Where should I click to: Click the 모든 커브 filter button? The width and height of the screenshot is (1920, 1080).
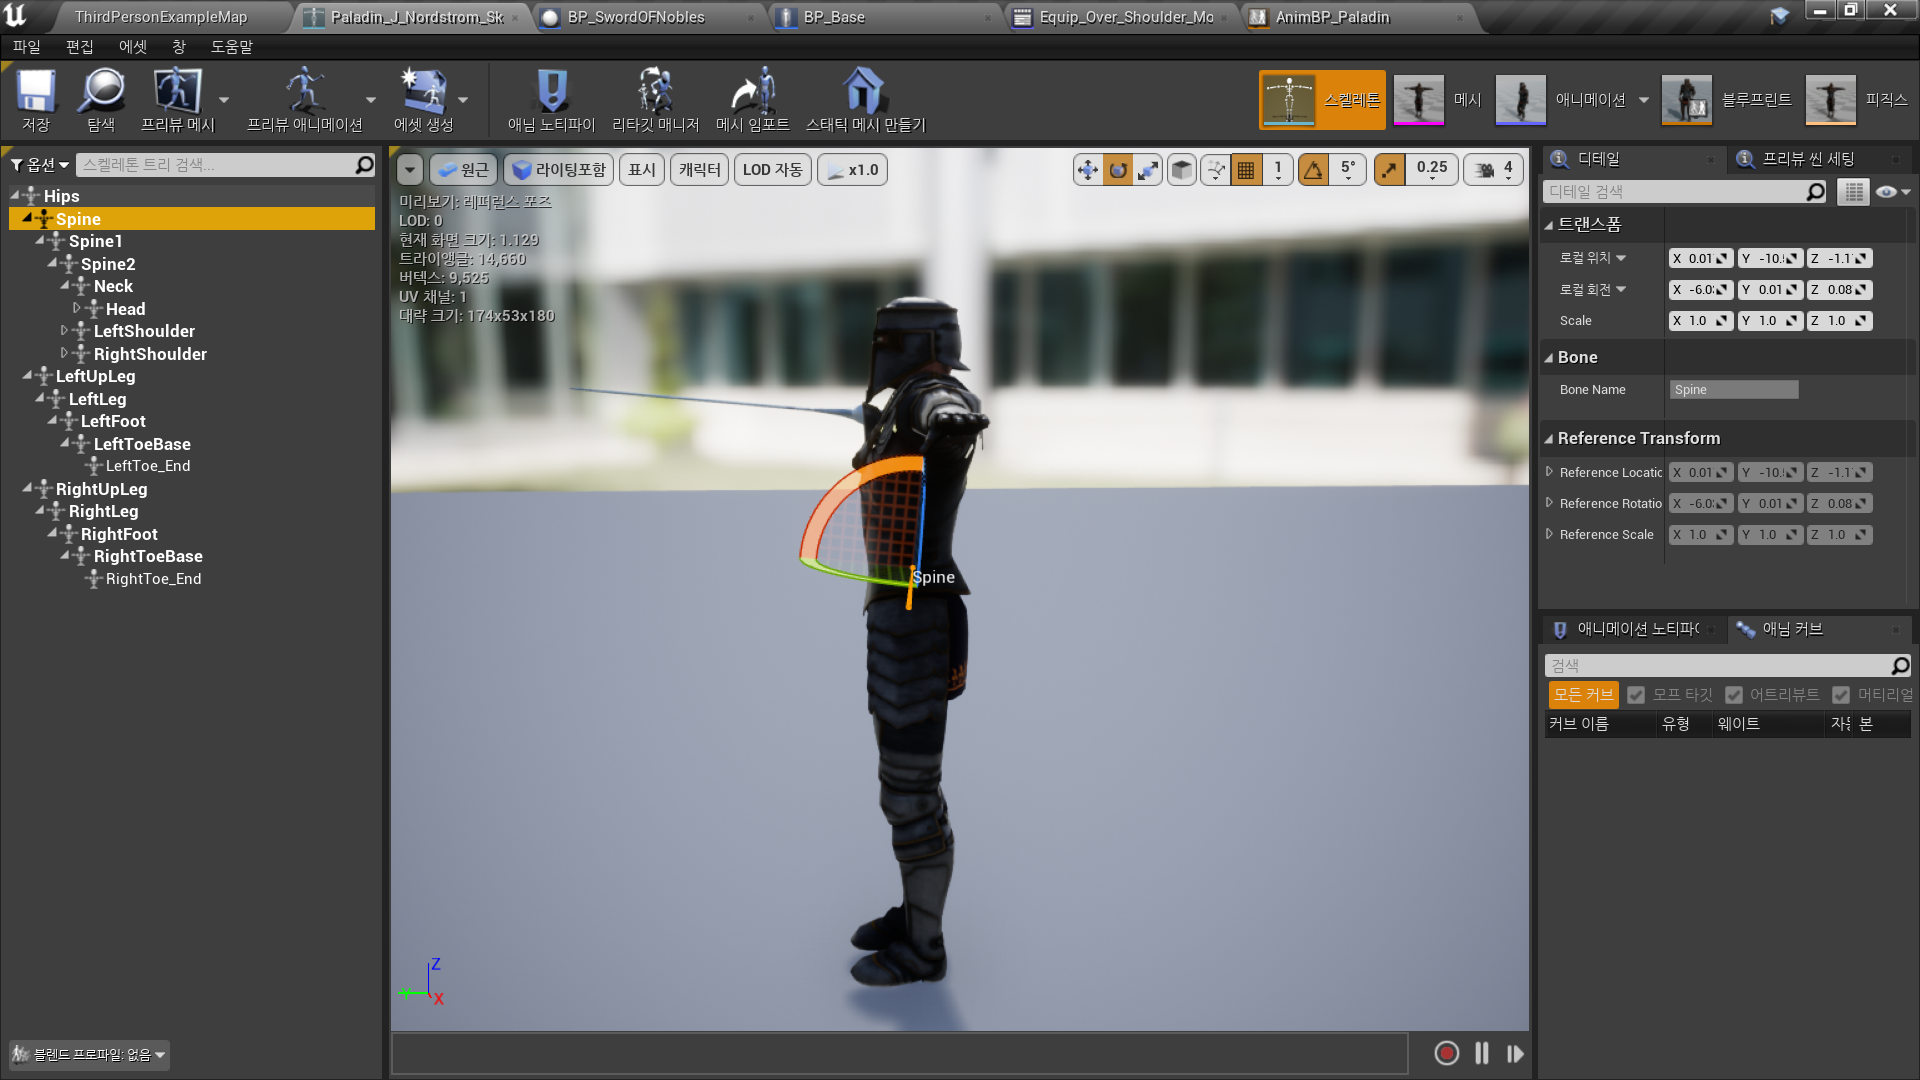coord(1582,695)
